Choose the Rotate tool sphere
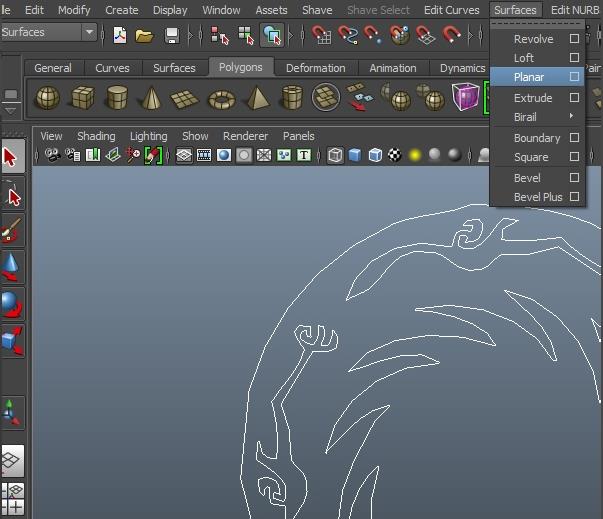This screenshot has height=519, width=603. coord(13,304)
